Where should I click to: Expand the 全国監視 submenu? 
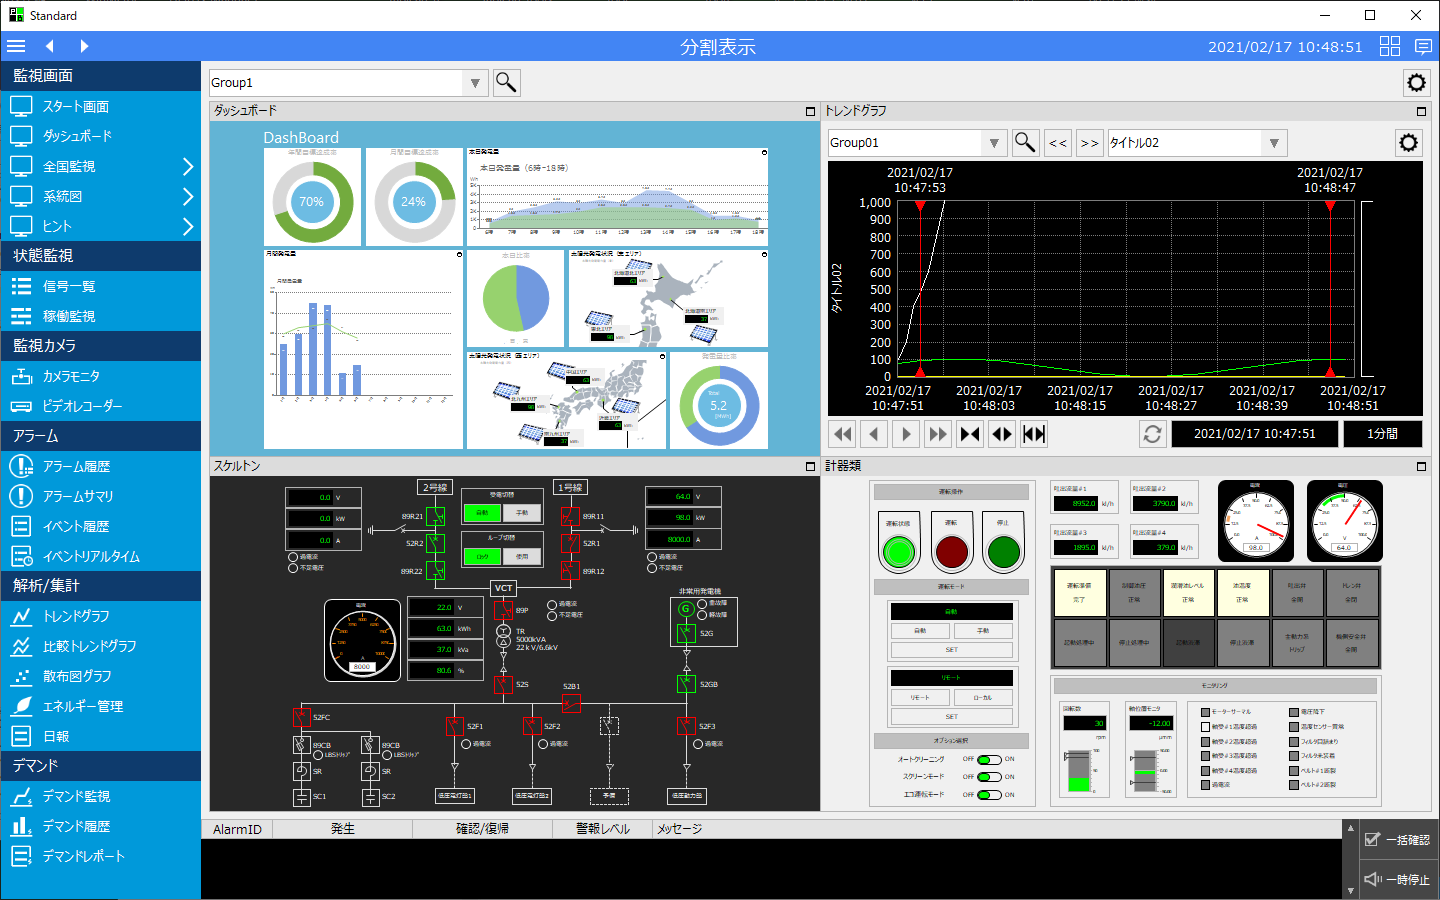tap(187, 166)
